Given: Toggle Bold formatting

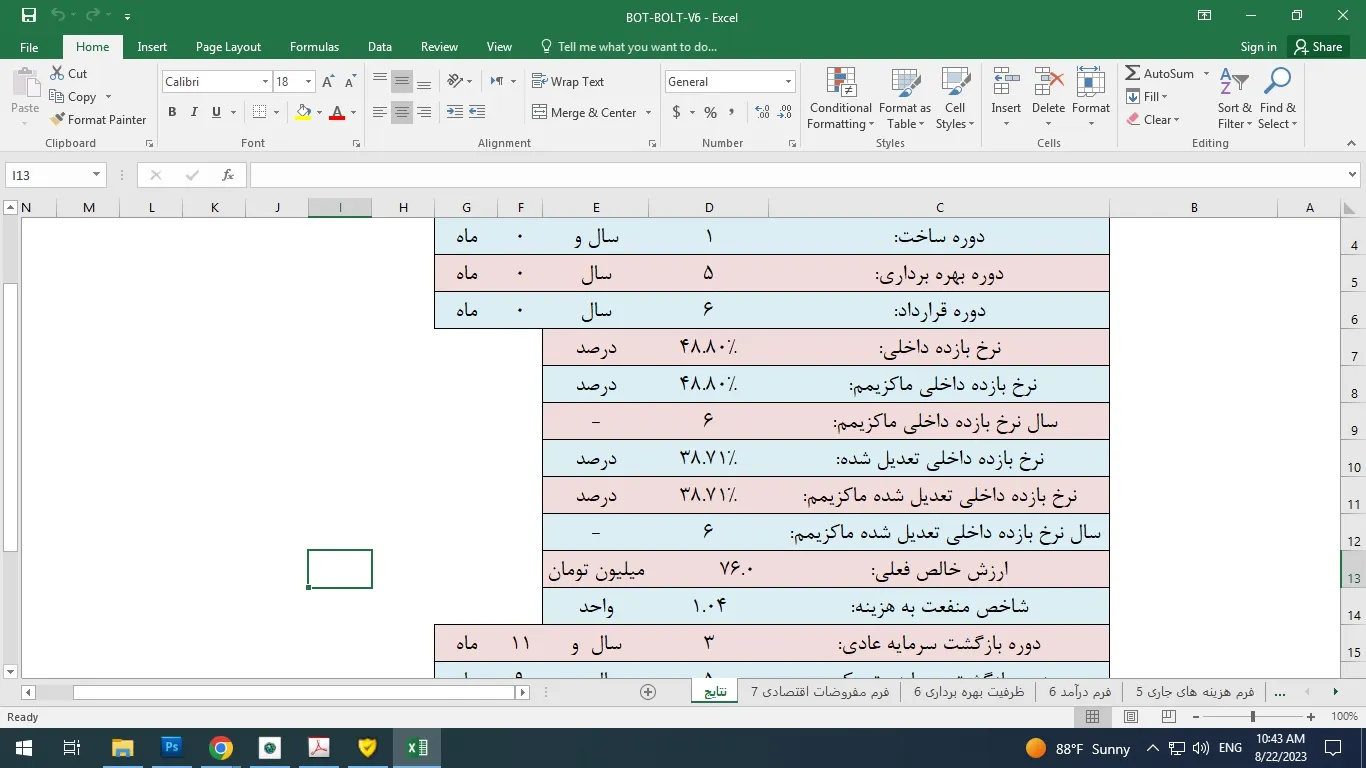Looking at the screenshot, I should pos(172,113).
